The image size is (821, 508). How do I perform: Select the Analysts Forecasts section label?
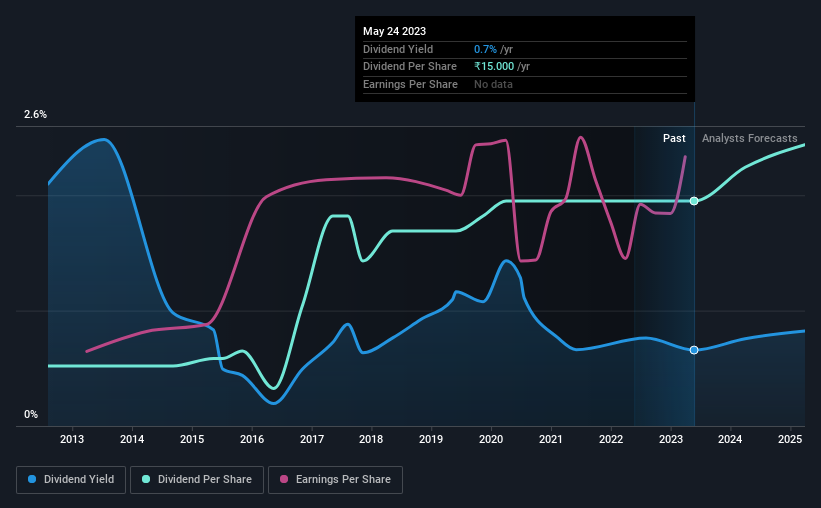749,138
